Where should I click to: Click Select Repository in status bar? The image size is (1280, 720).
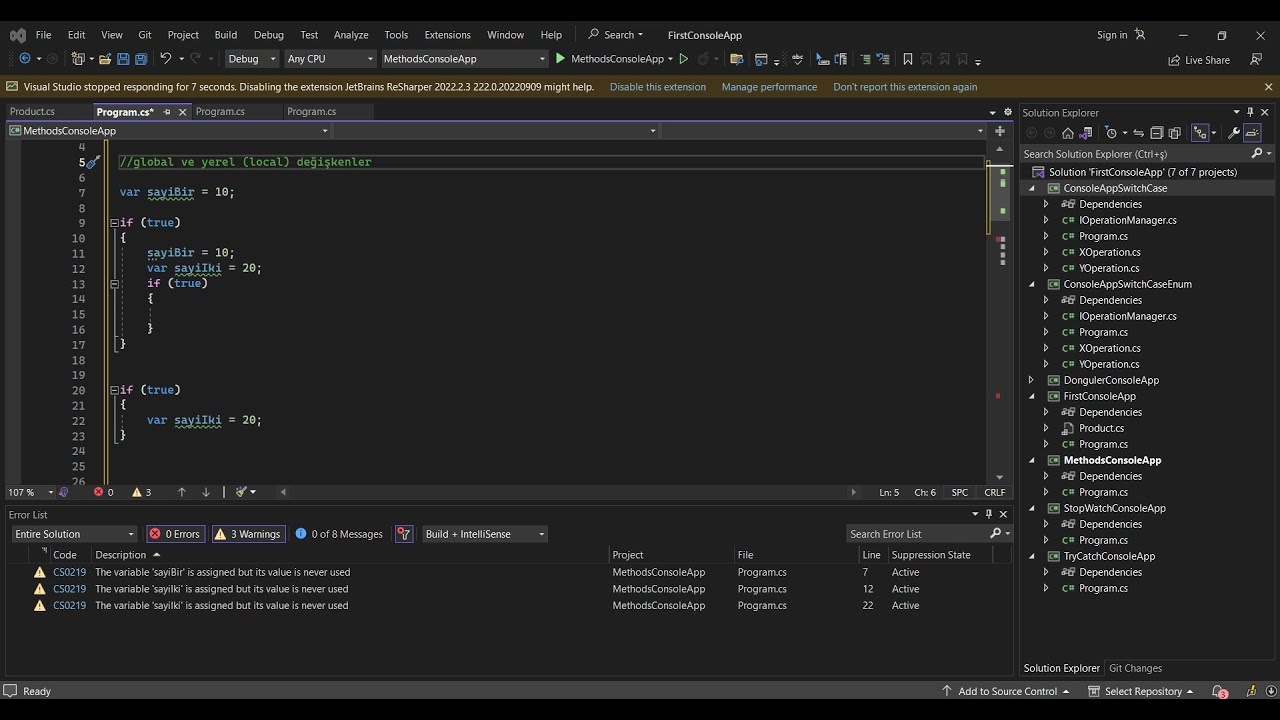tap(1141, 691)
